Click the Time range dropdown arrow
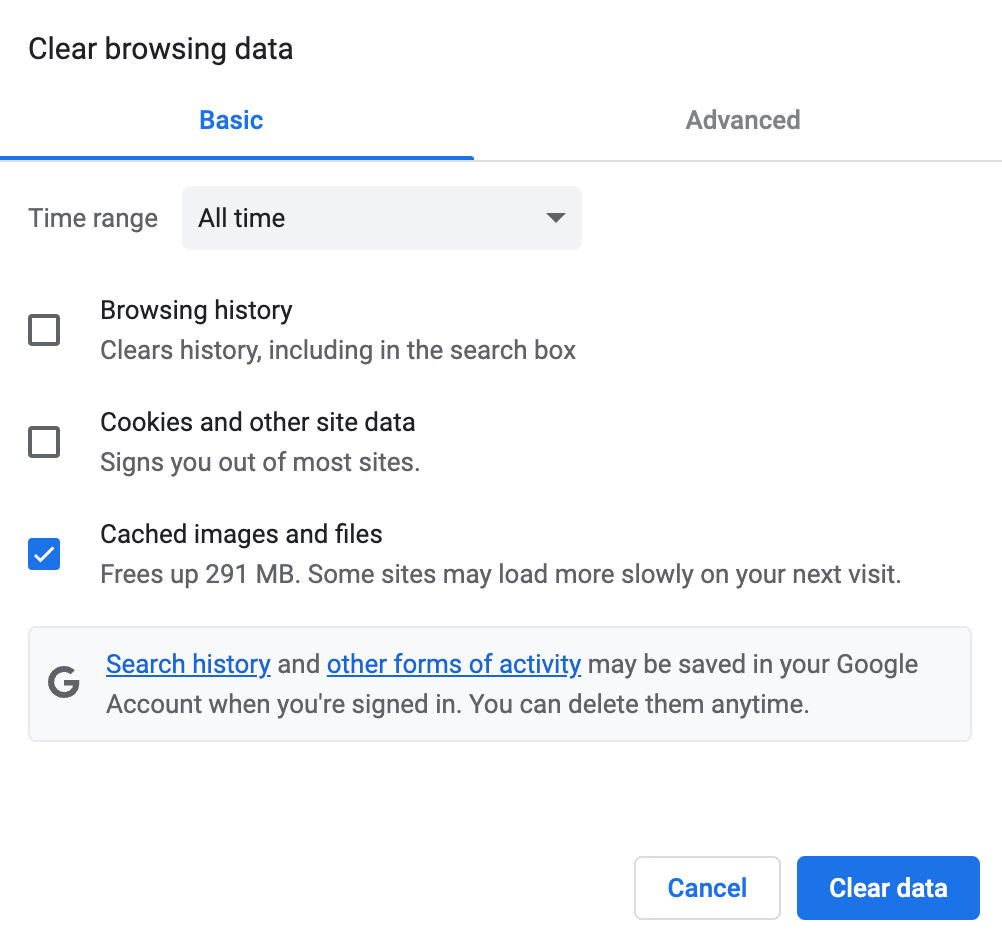Viewport: 1002px width, 936px height. coord(555,218)
